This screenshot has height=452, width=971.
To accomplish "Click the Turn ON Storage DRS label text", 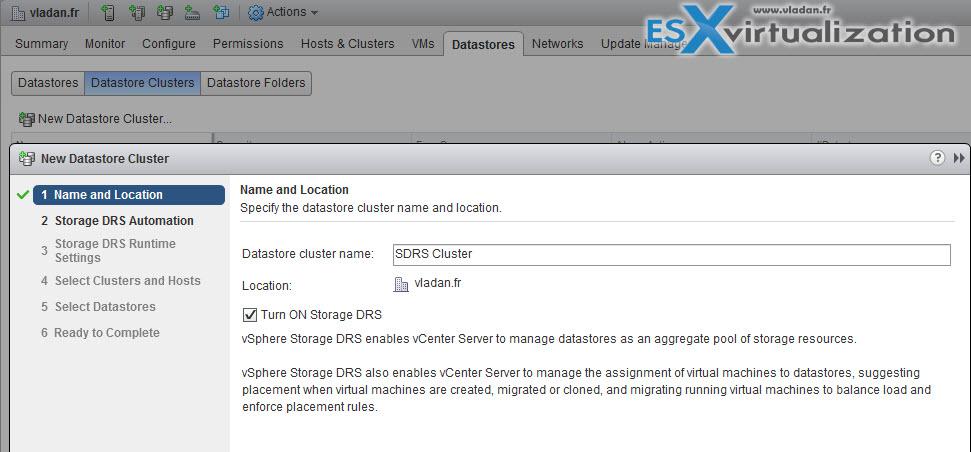I will click(321, 315).
